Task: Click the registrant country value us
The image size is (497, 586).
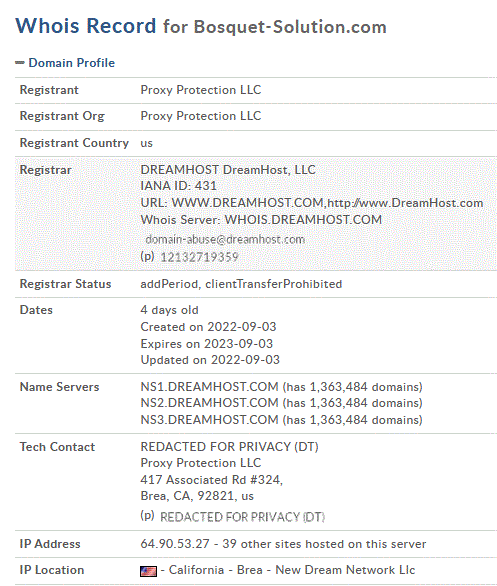Action: point(146,143)
